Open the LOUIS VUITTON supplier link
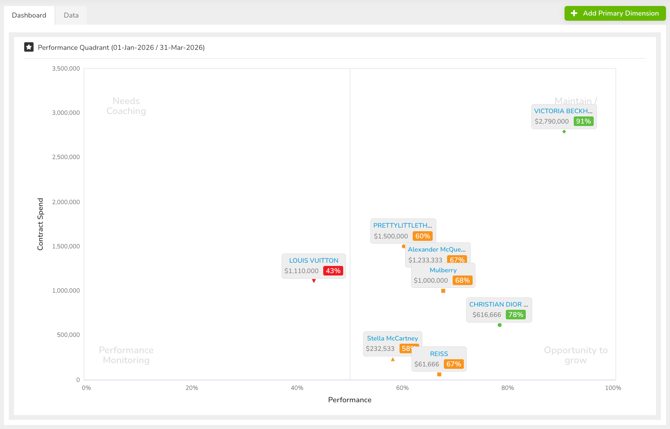Image resolution: width=670 pixels, height=429 pixels. (x=314, y=260)
